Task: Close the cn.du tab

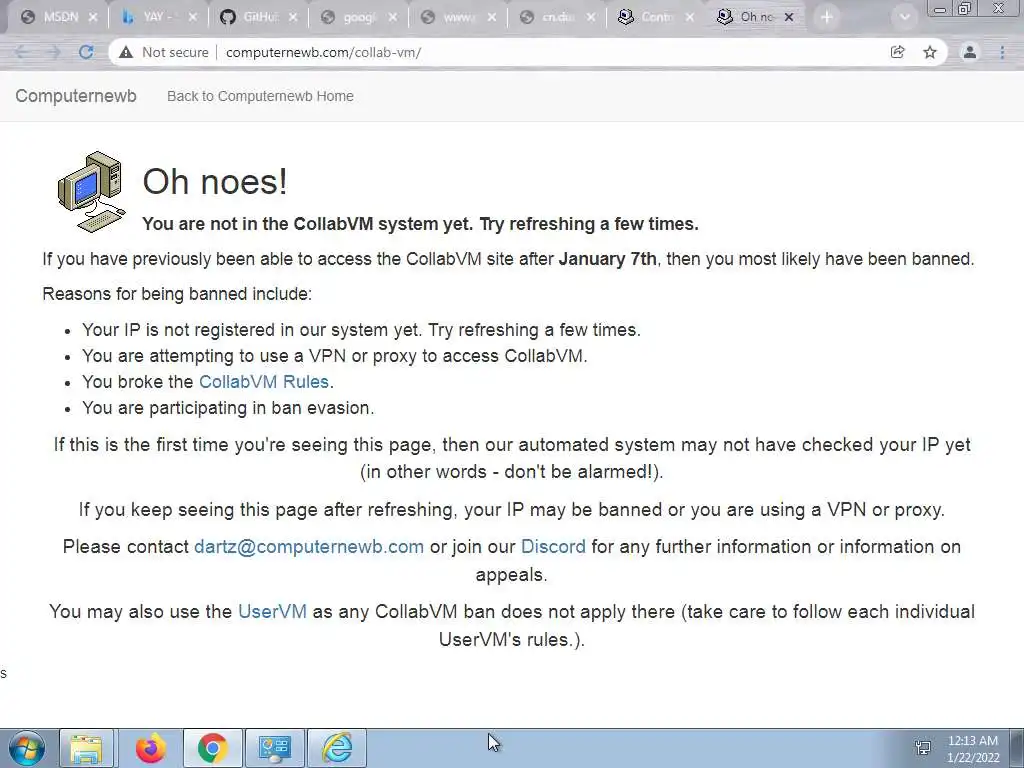Action: click(x=591, y=18)
